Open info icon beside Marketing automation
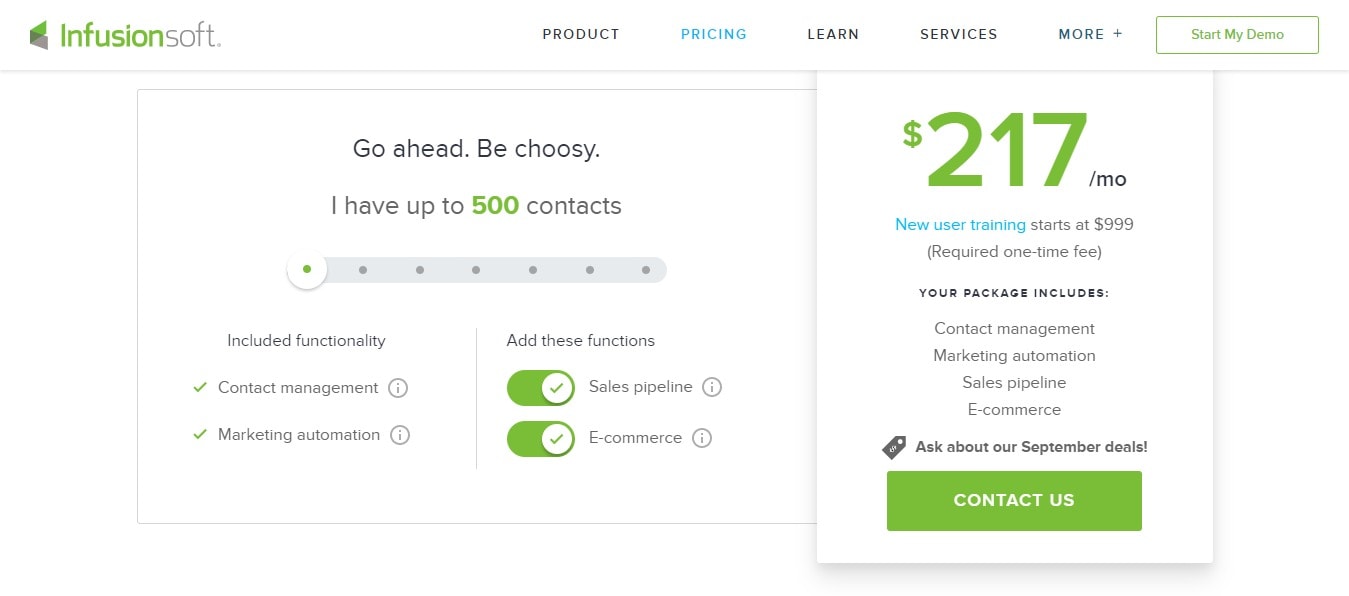 pos(400,435)
